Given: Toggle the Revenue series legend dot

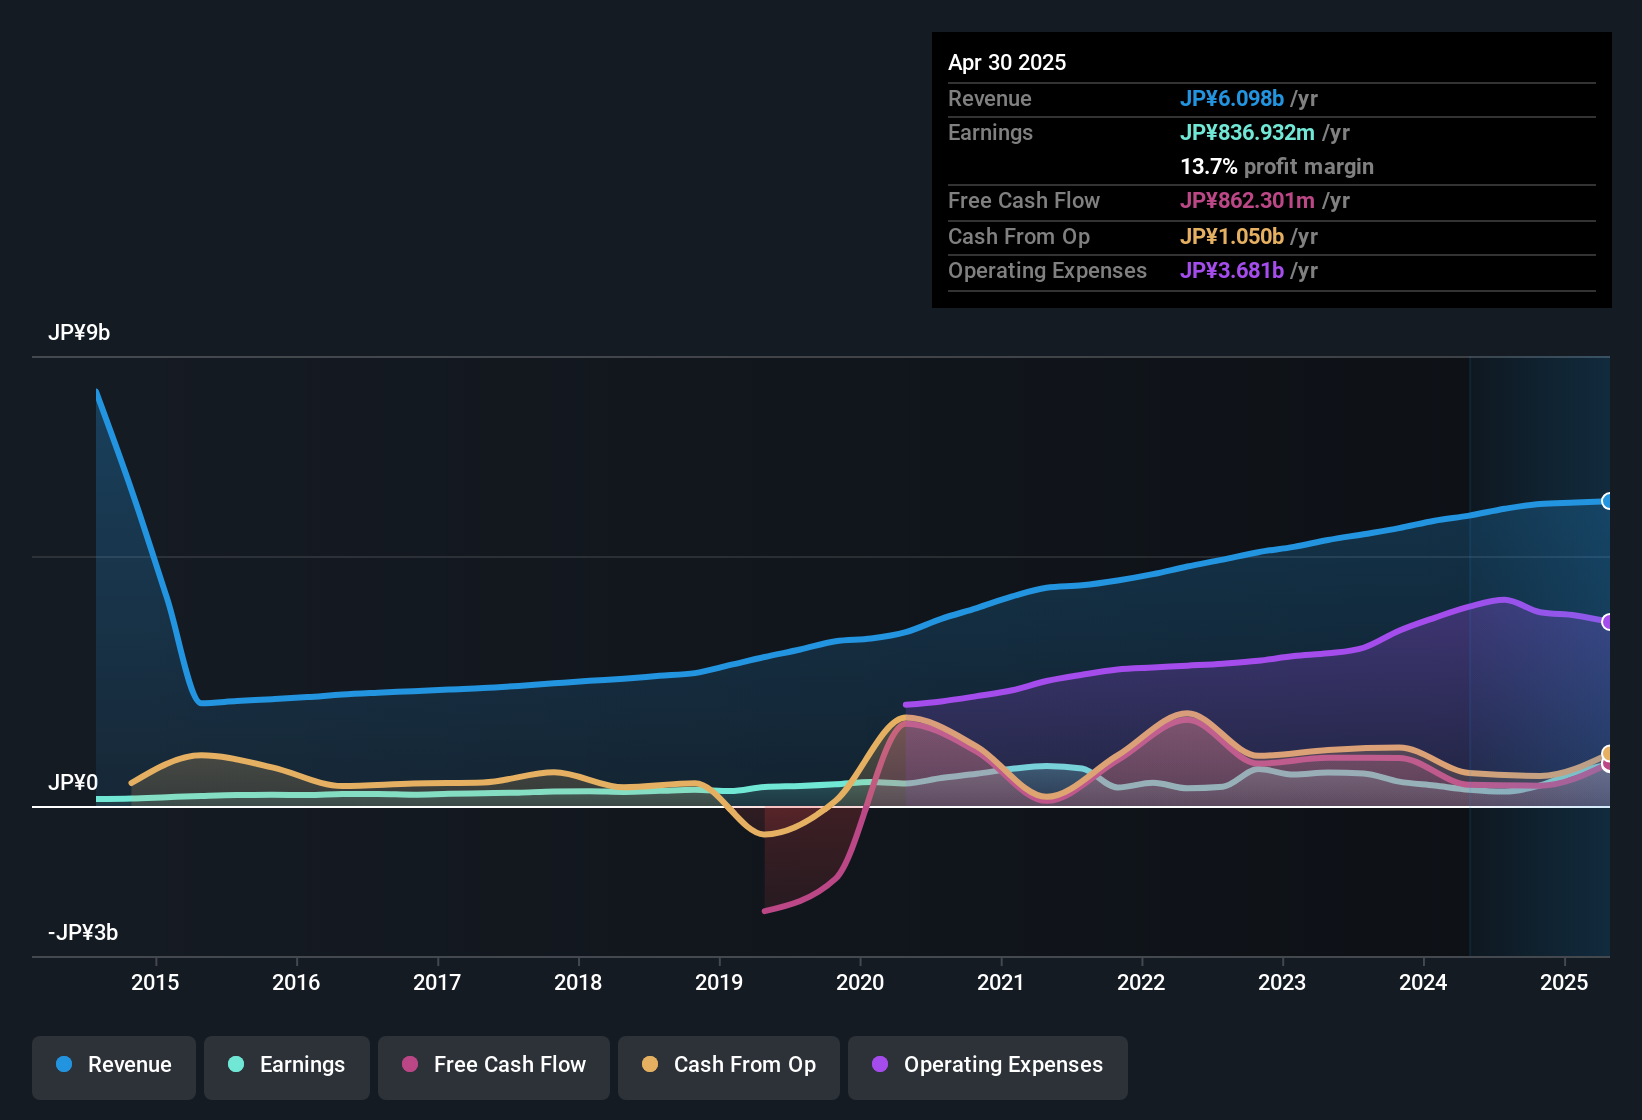Looking at the screenshot, I should pos(63,1065).
